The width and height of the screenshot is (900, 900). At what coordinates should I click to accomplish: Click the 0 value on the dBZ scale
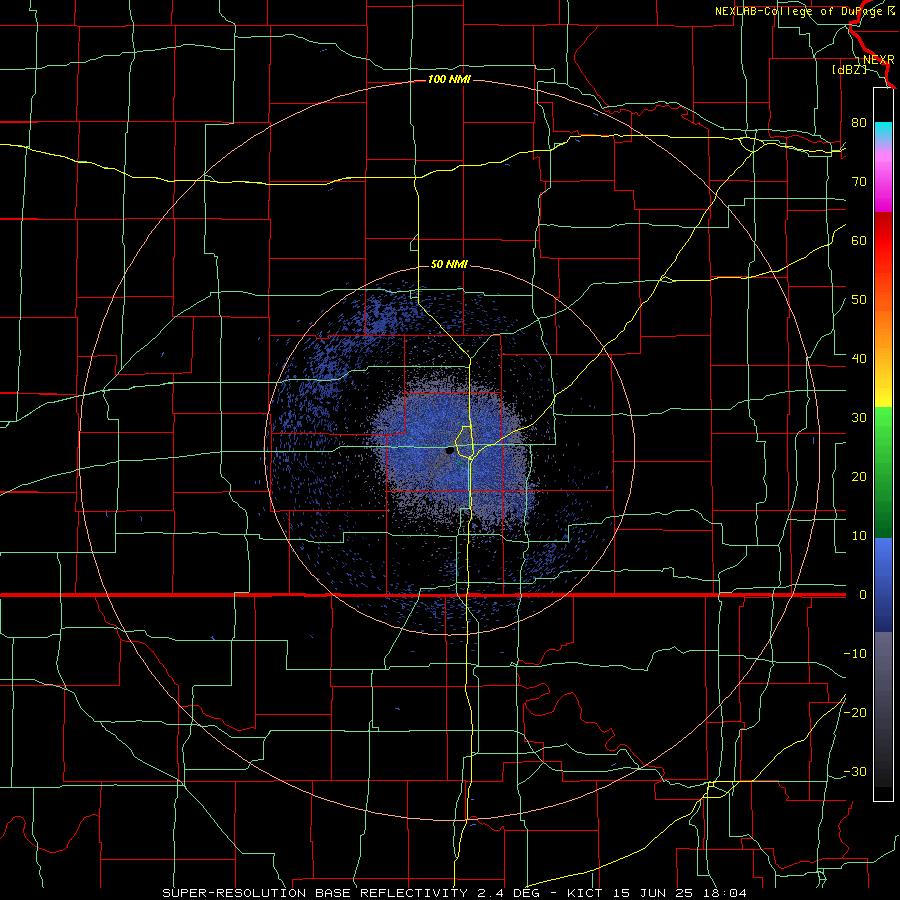pyautogui.click(x=862, y=595)
